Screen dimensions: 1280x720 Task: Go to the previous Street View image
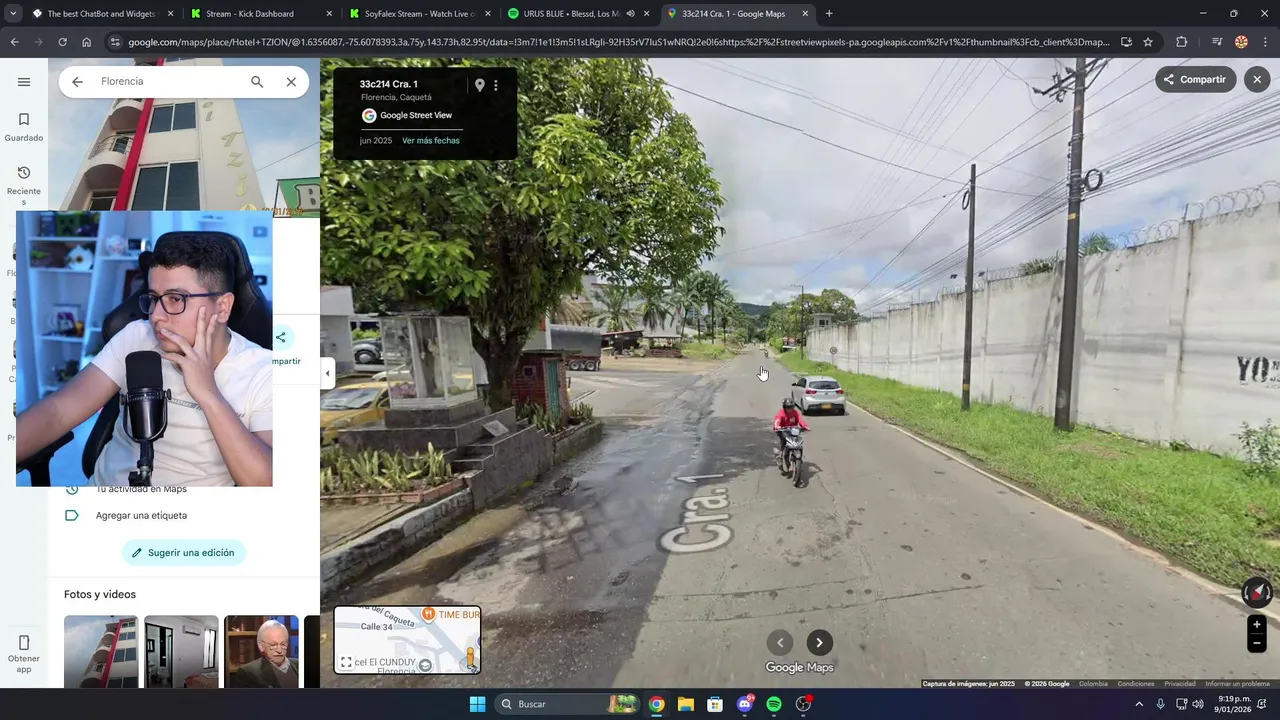pos(780,643)
